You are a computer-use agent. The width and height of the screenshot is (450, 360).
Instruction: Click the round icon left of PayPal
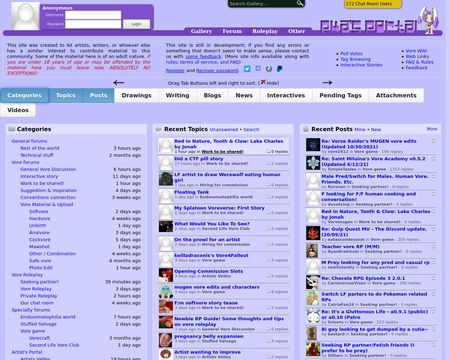pos(269,69)
